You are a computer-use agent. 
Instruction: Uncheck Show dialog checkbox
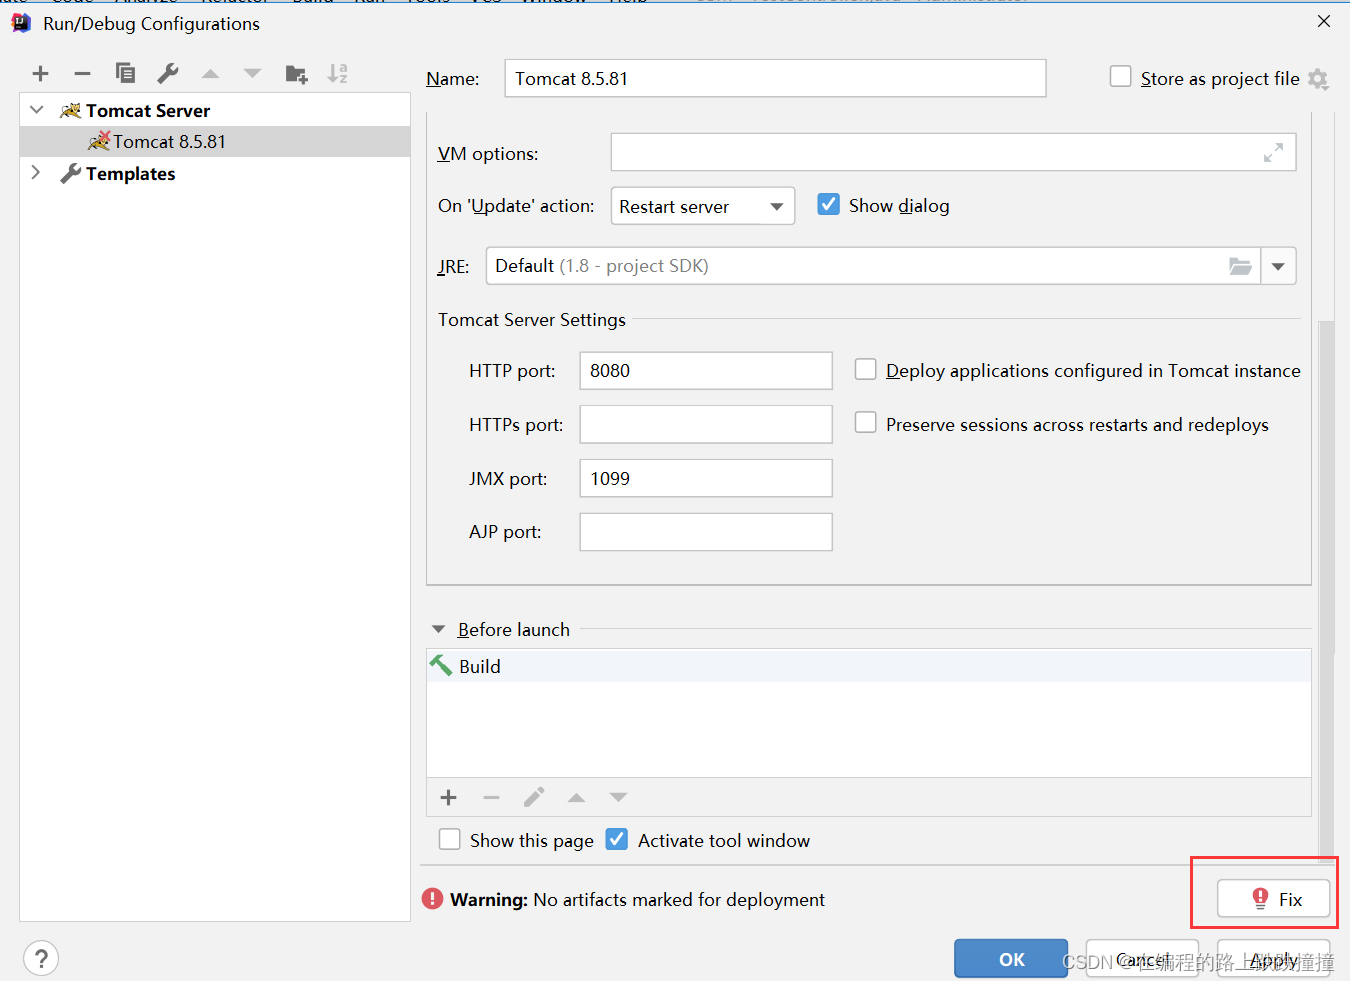tap(828, 205)
